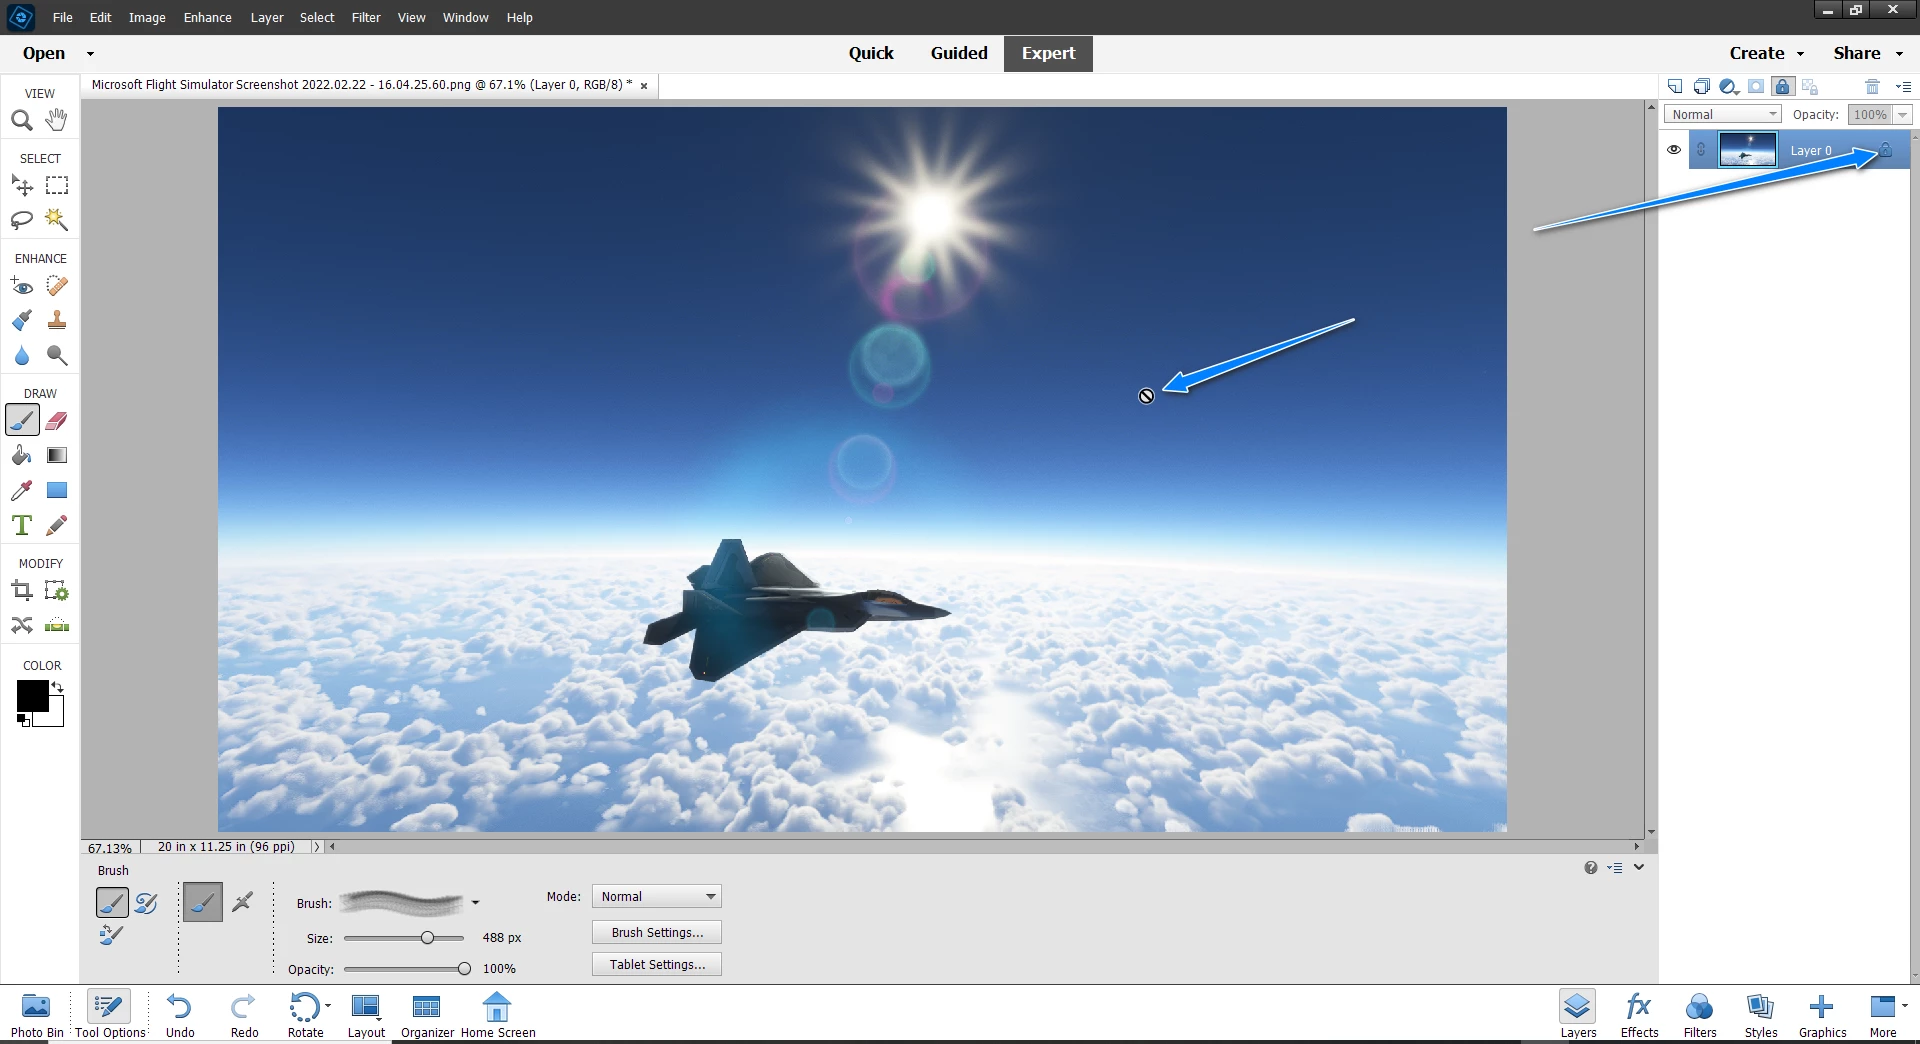The height and width of the screenshot is (1044, 1920).
Task: Delete layer with the trash icon
Action: pyautogui.click(x=1873, y=87)
